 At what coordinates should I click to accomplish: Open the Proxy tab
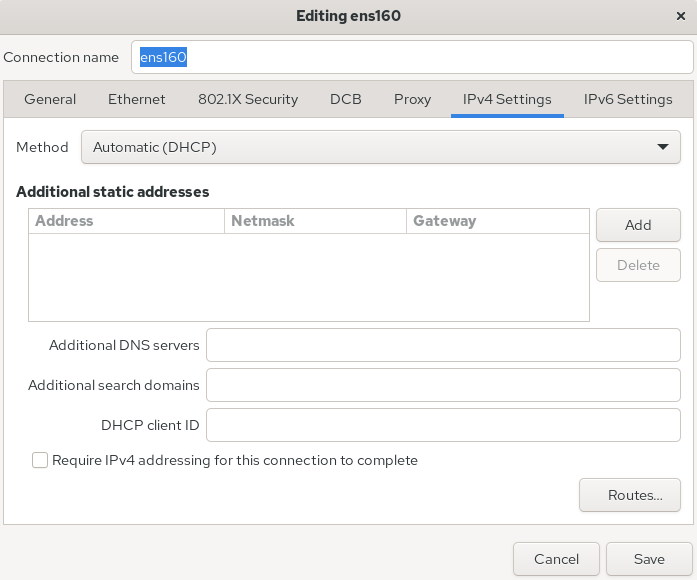[412, 99]
